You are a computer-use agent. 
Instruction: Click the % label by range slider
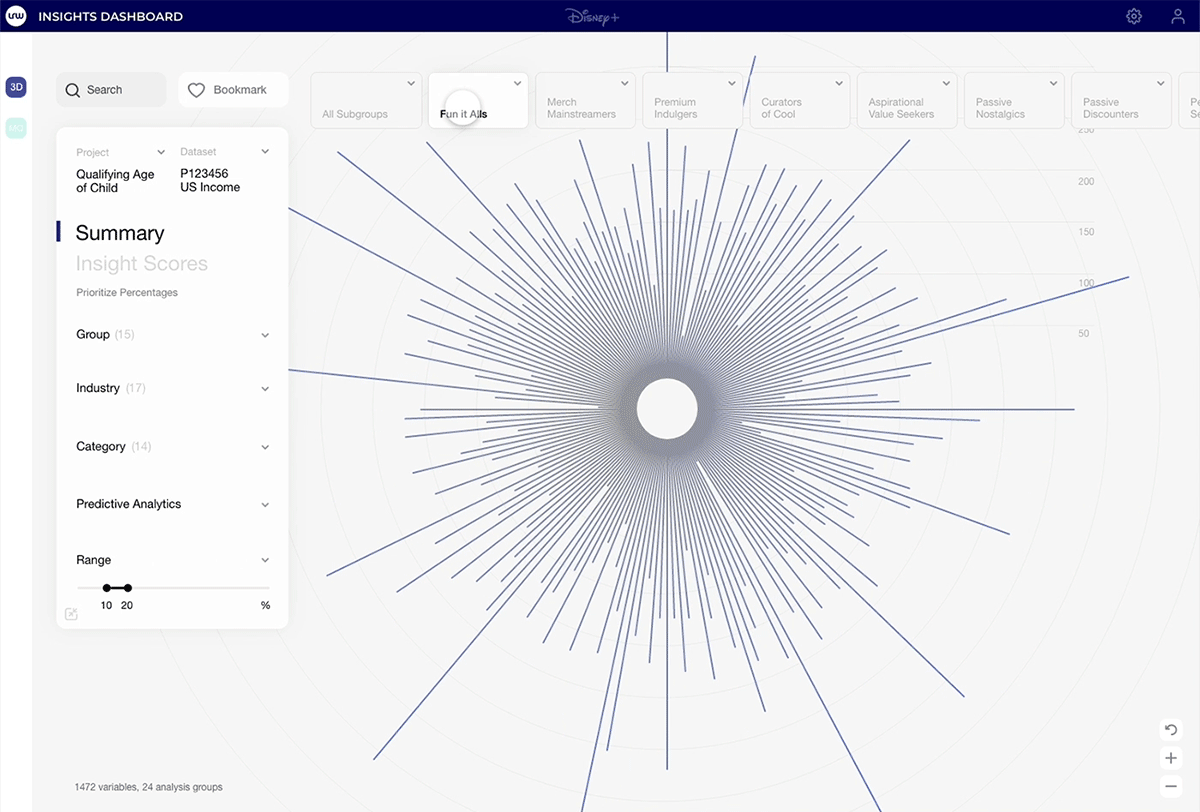click(x=265, y=606)
